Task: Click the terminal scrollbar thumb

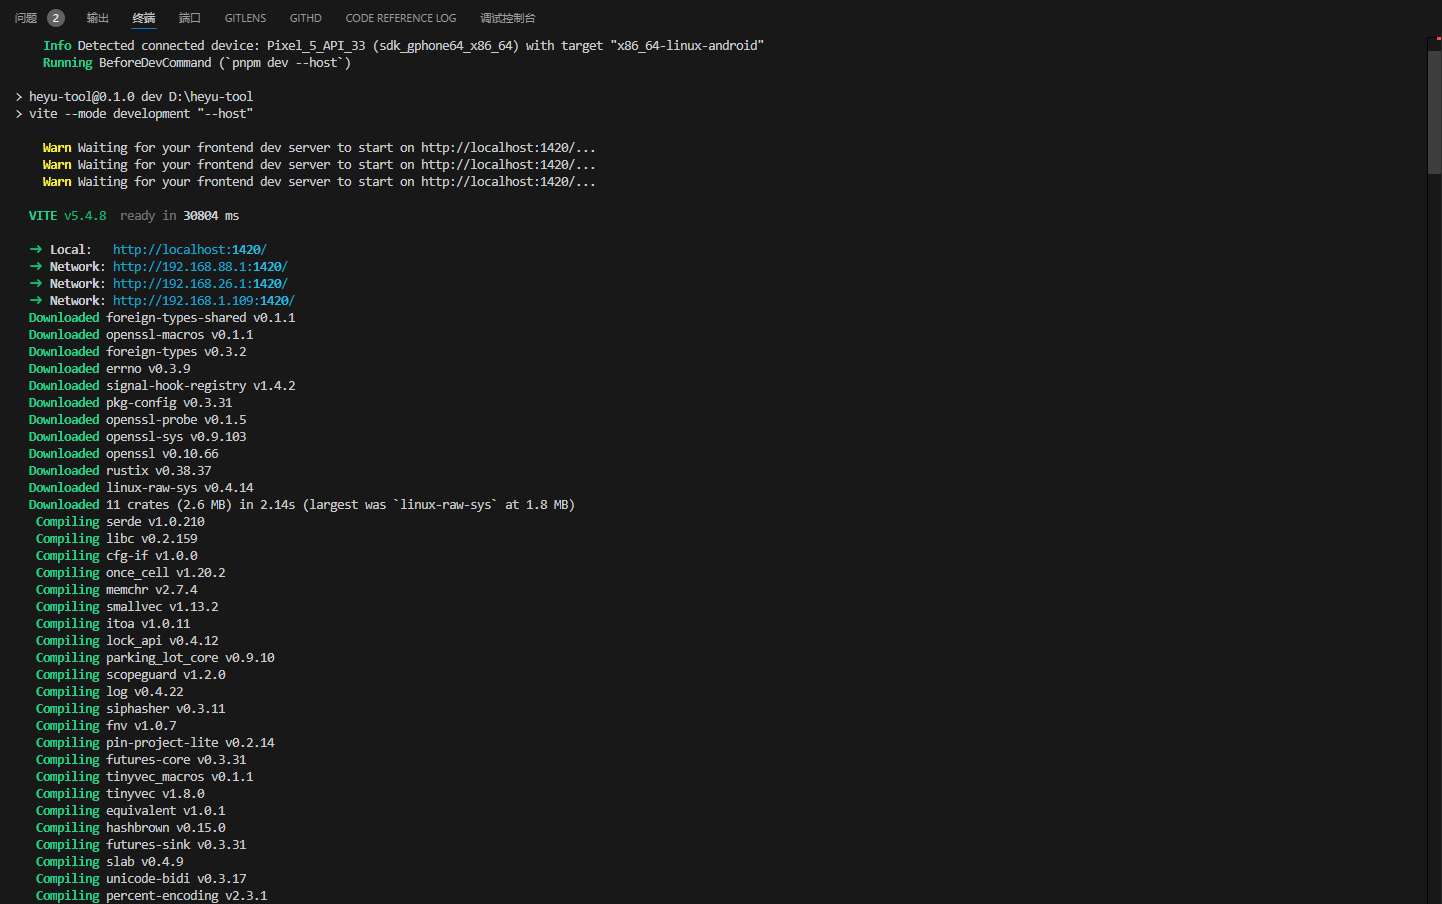Action: click(x=1434, y=112)
